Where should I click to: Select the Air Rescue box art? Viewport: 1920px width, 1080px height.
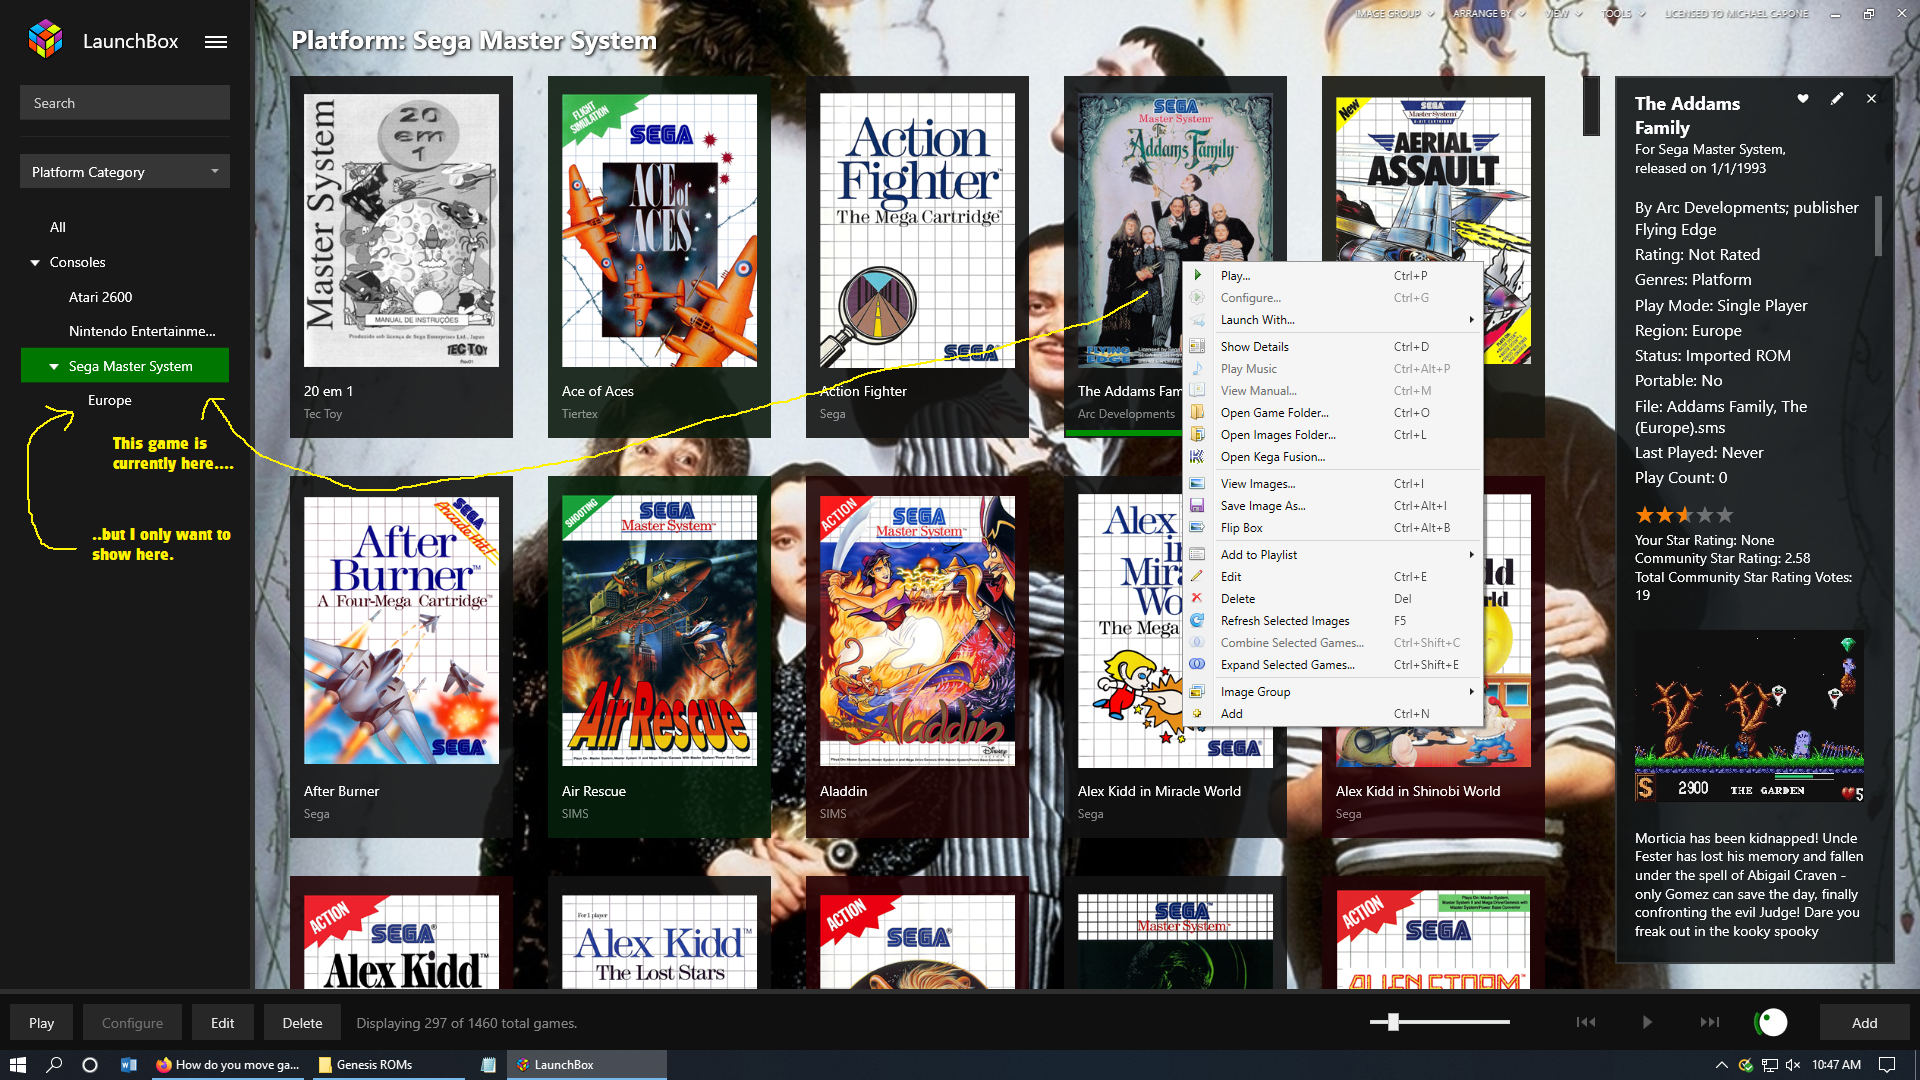pos(659,630)
